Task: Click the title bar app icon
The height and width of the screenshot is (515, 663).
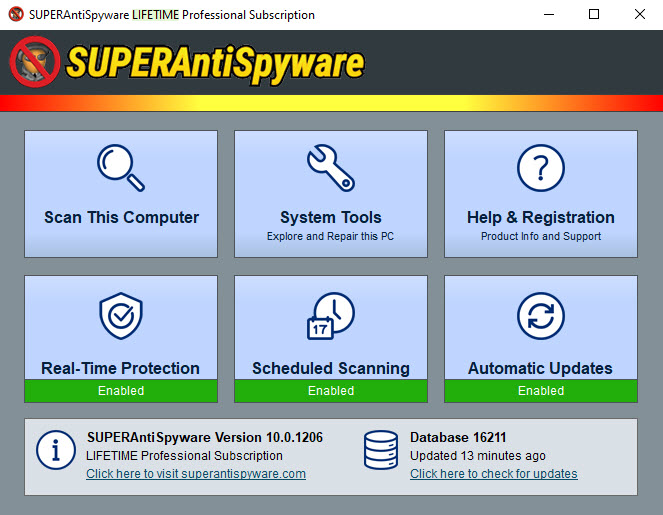Action: tap(16, 14)
